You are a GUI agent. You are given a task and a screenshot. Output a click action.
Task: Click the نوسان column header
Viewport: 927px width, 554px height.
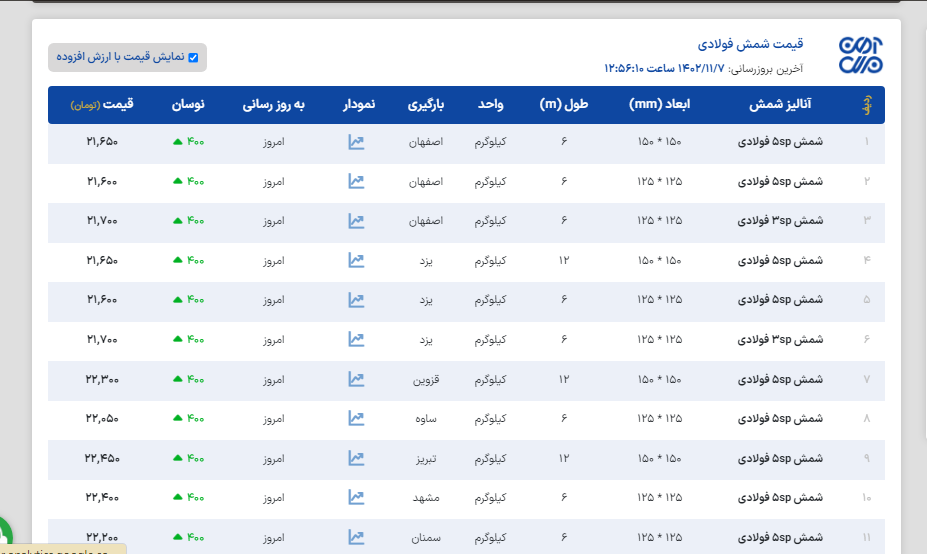tap(189, 105)
